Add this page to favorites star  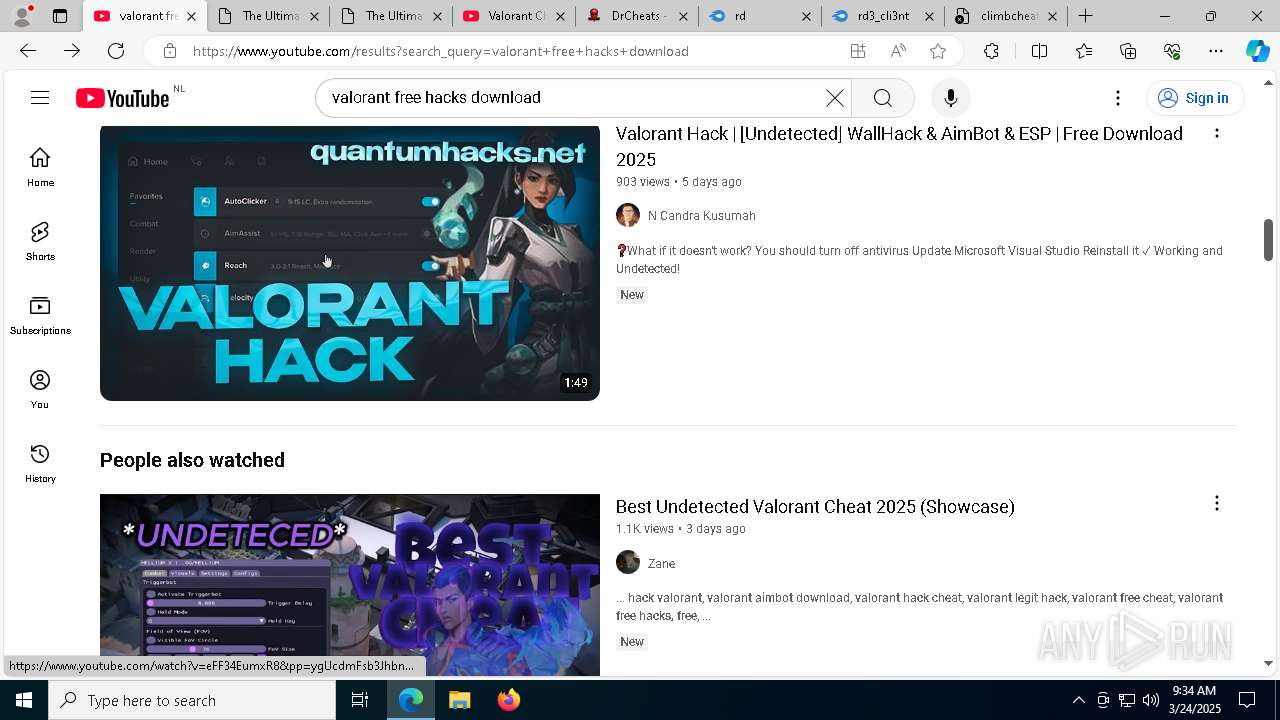click(x=938, y=51)
